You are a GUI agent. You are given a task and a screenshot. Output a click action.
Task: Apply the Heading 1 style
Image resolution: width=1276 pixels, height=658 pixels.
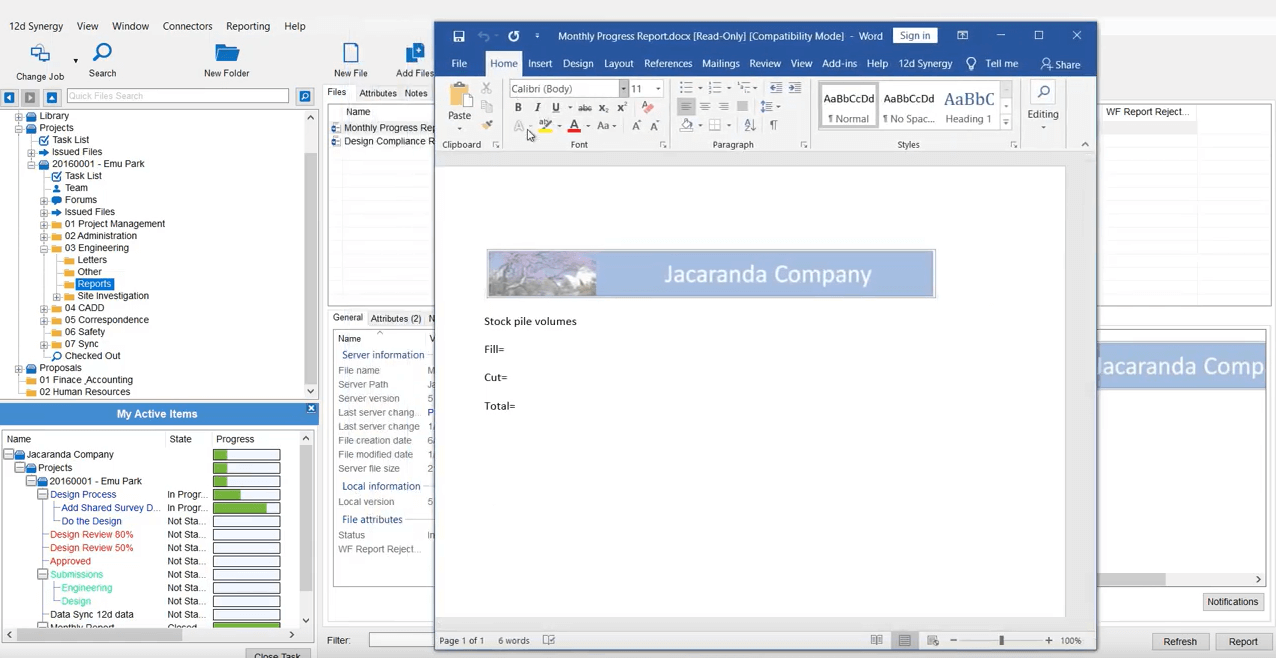[x=968, y=105]
